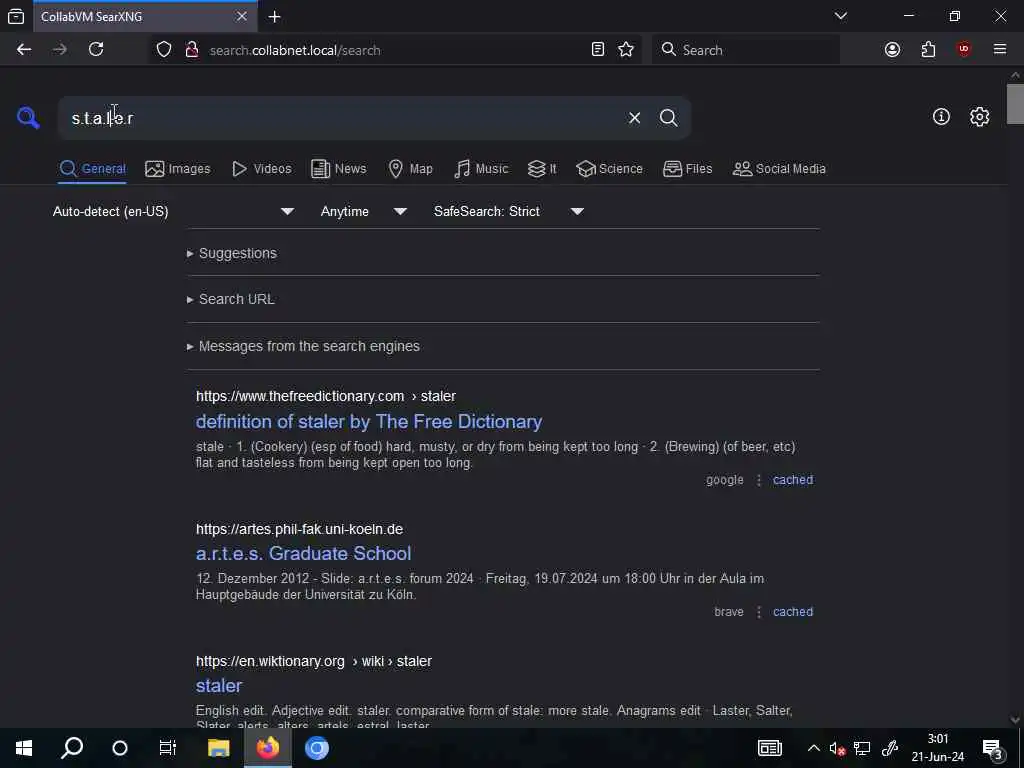Image resolution: width=1024 pixels, height=768 pixels.
Task: Open the a.r.t.e.s. Graduate School result
Action: [x=304, y=553]
